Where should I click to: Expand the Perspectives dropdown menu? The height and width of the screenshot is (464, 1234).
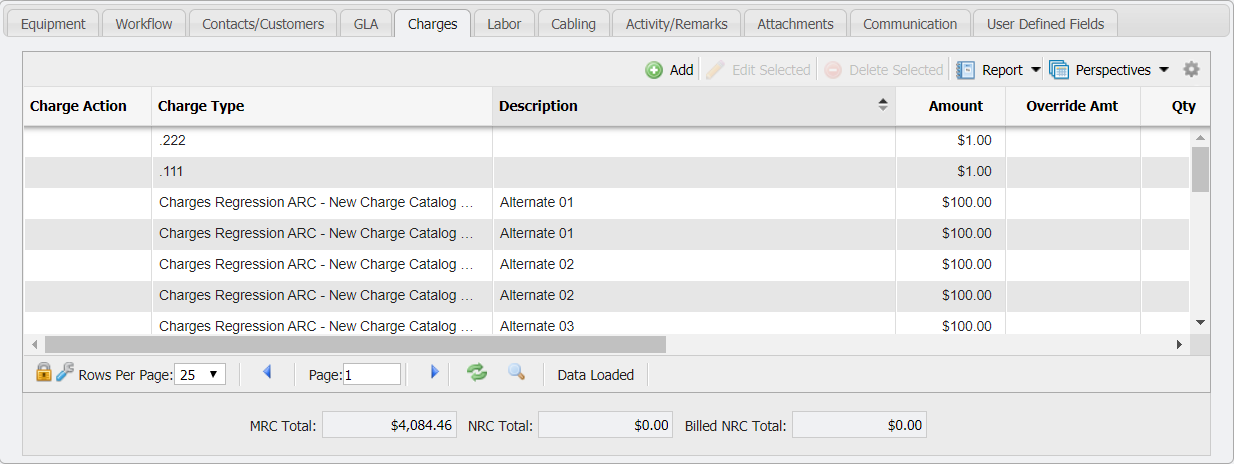tap(1164, 70)
